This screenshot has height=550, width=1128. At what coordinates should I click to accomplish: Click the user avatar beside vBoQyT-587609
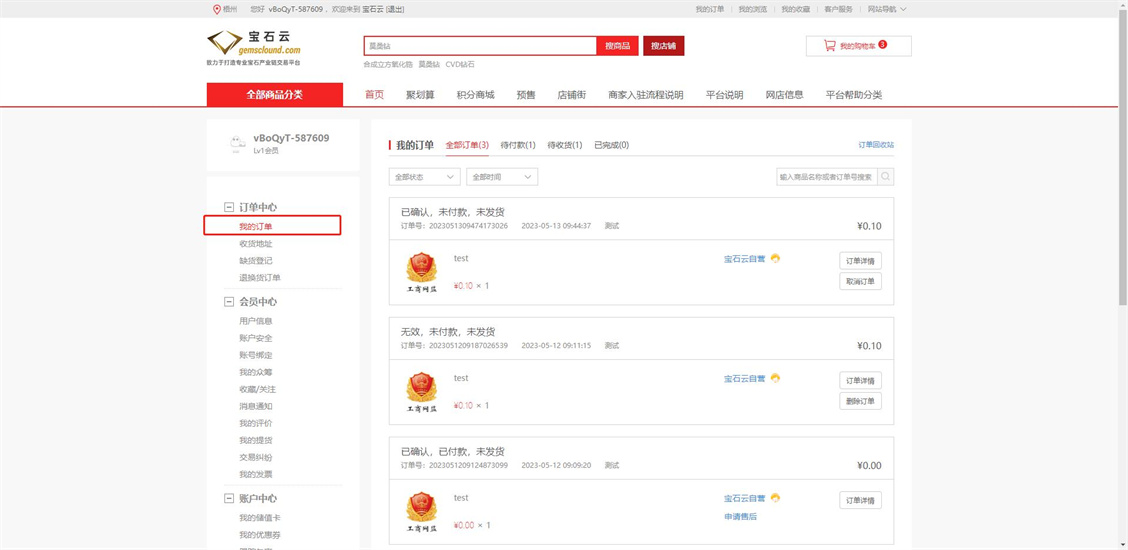236,144
